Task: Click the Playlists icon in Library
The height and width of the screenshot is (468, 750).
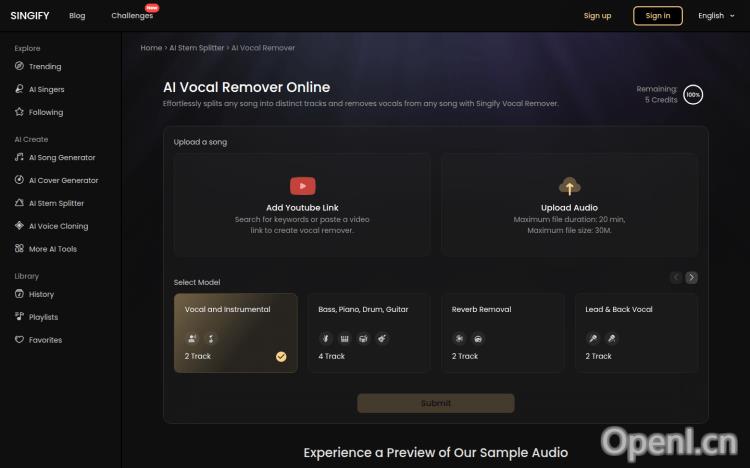Action: click(19, 316)
